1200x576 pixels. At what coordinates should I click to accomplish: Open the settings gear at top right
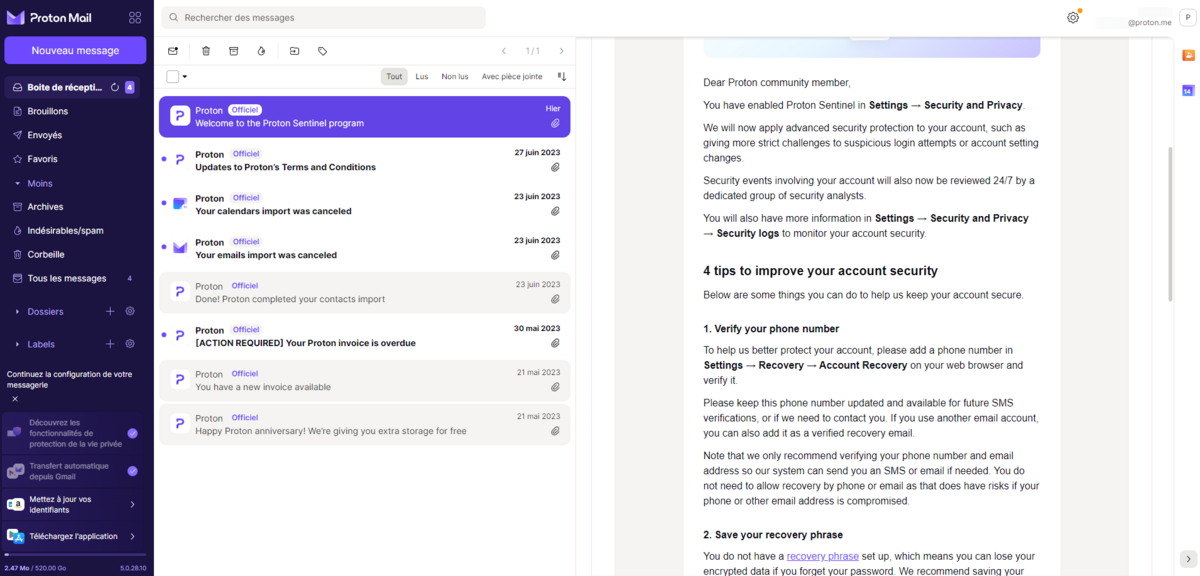tap(1073, 18)
